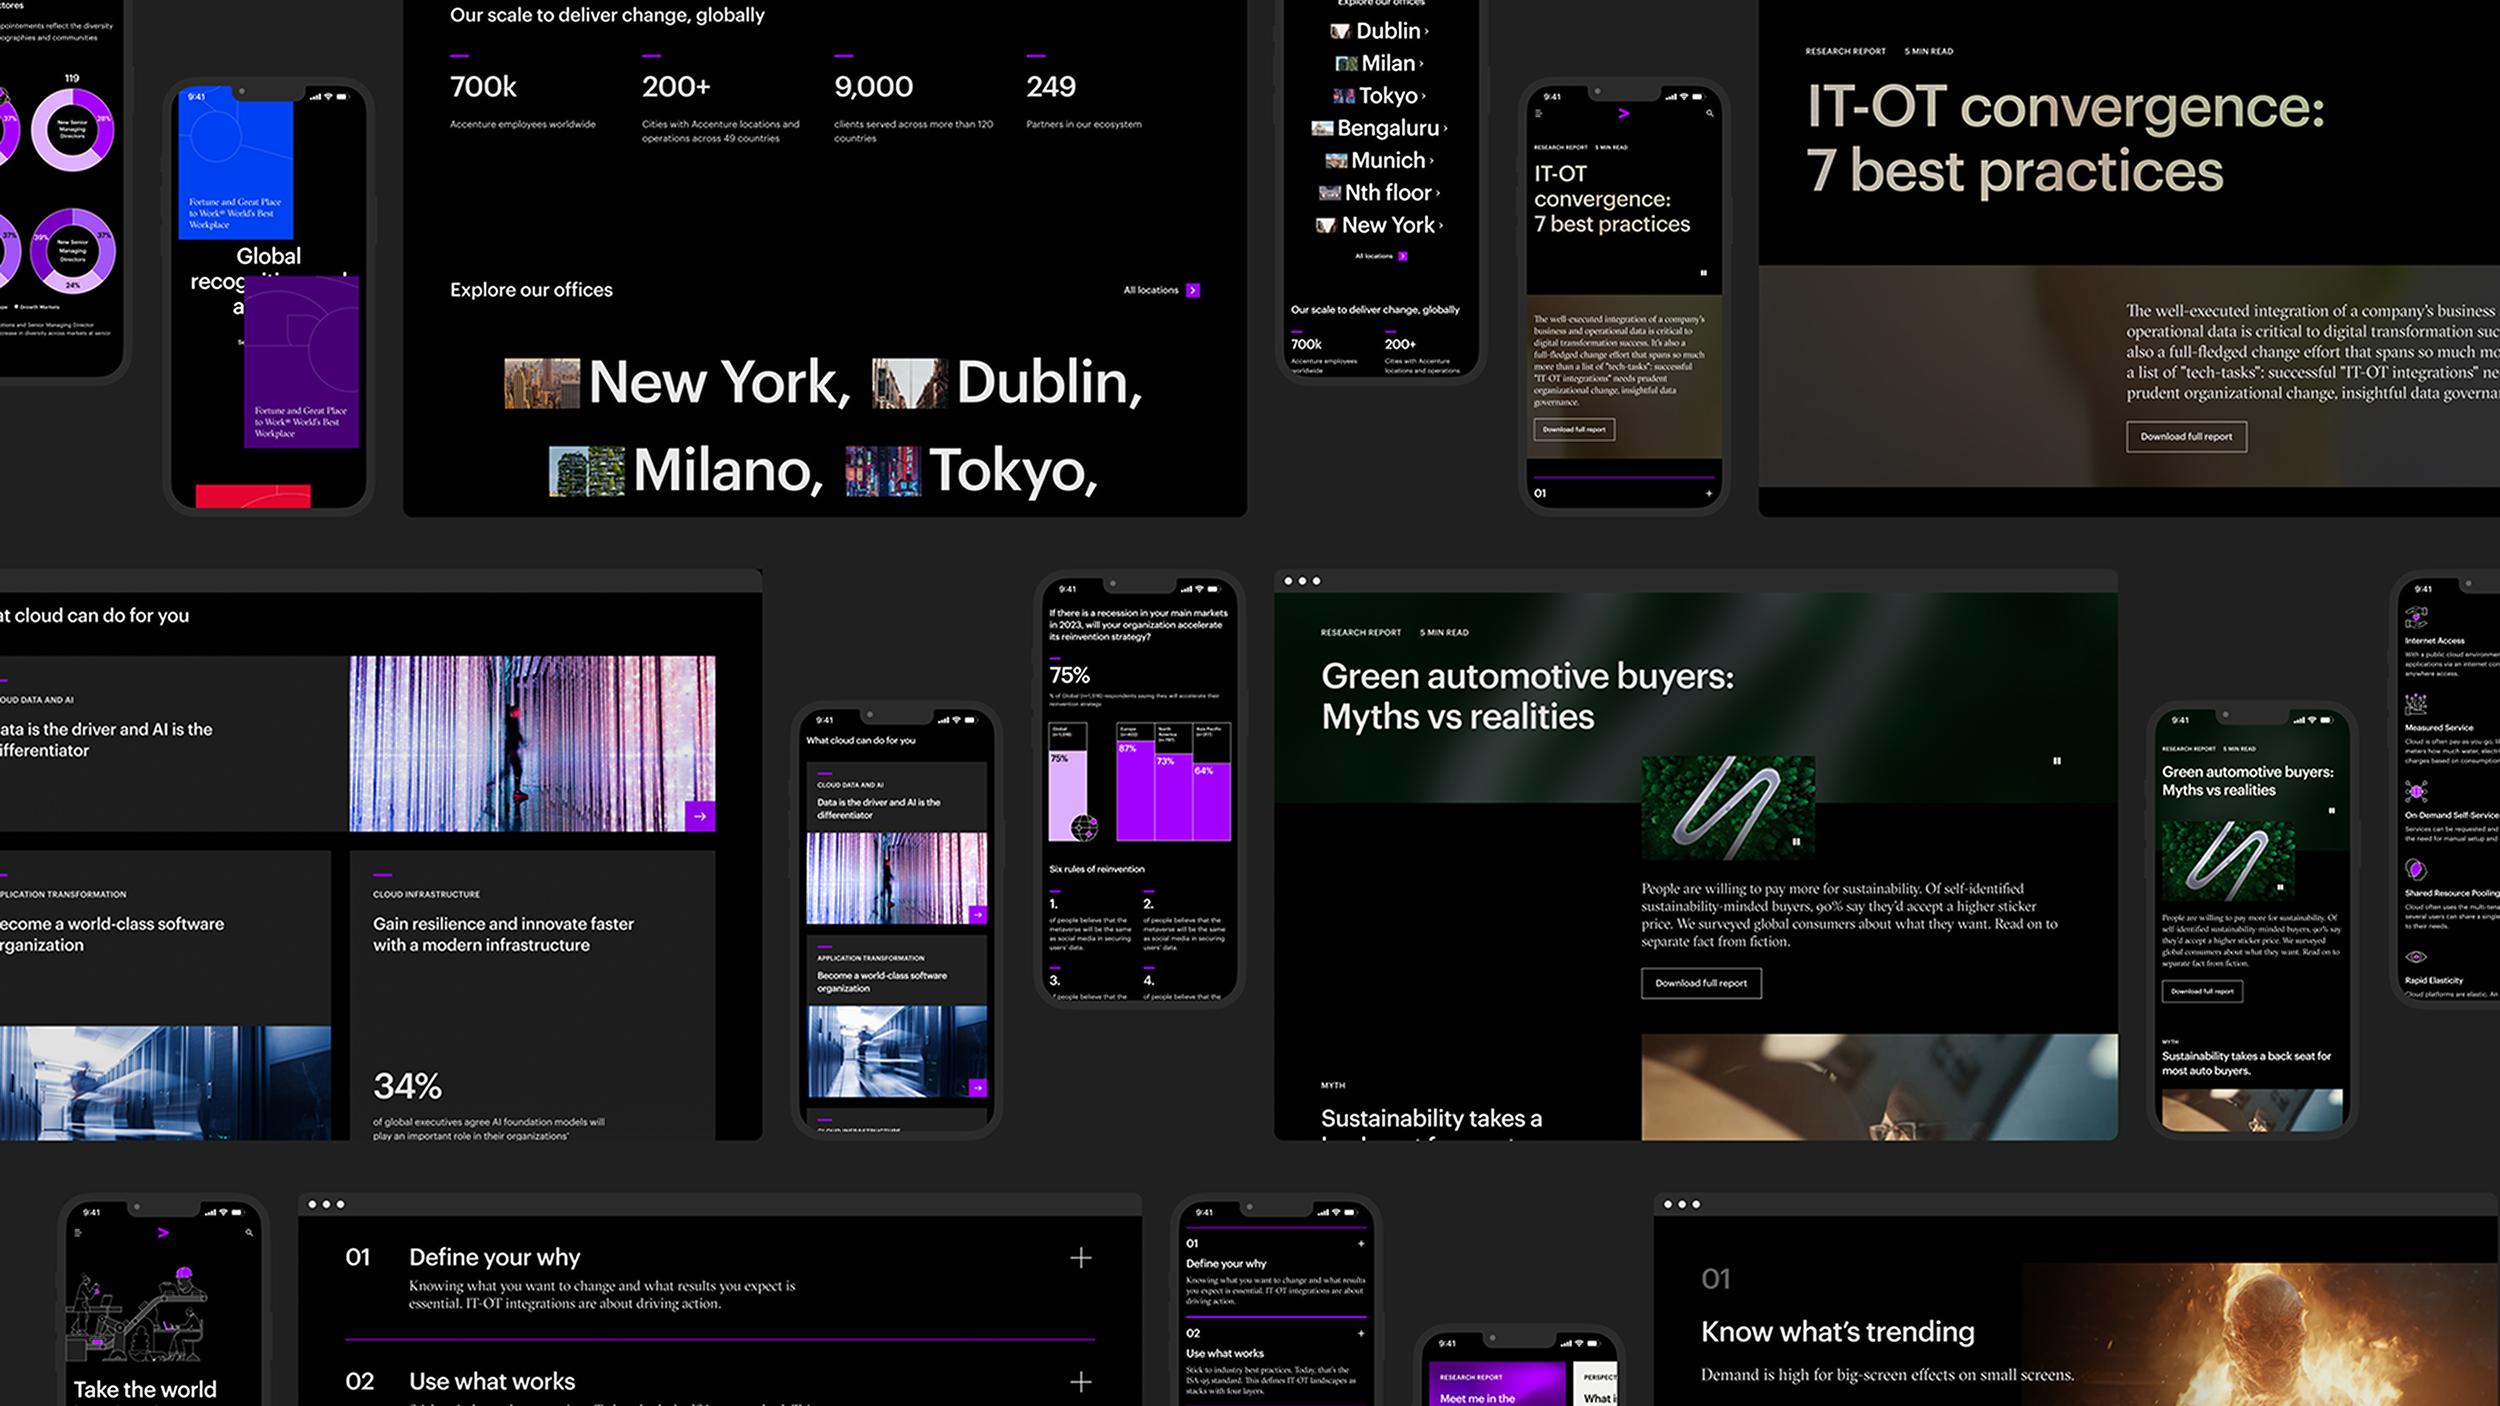2500x1406 pixels.
Task: Click purple arrow on cloud data image card
Action: [x=700, y=816]
